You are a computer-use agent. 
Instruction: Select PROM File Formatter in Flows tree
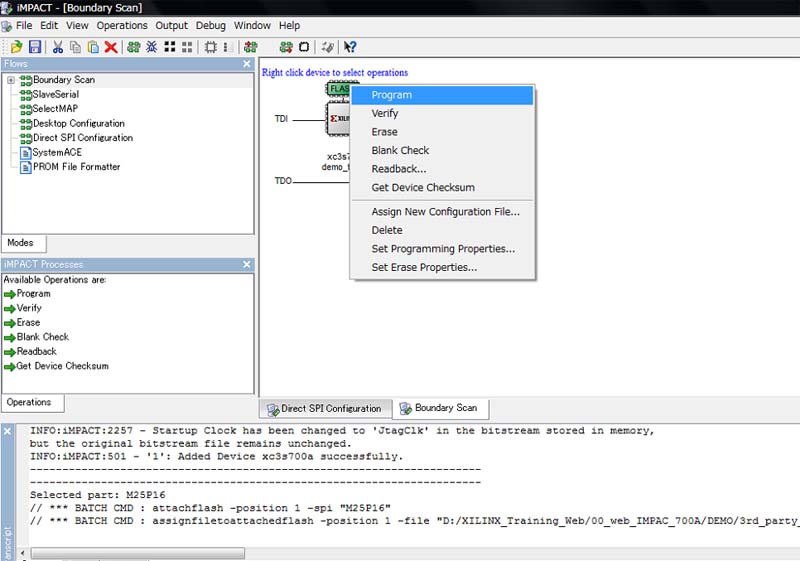click(x=76, y=167)
